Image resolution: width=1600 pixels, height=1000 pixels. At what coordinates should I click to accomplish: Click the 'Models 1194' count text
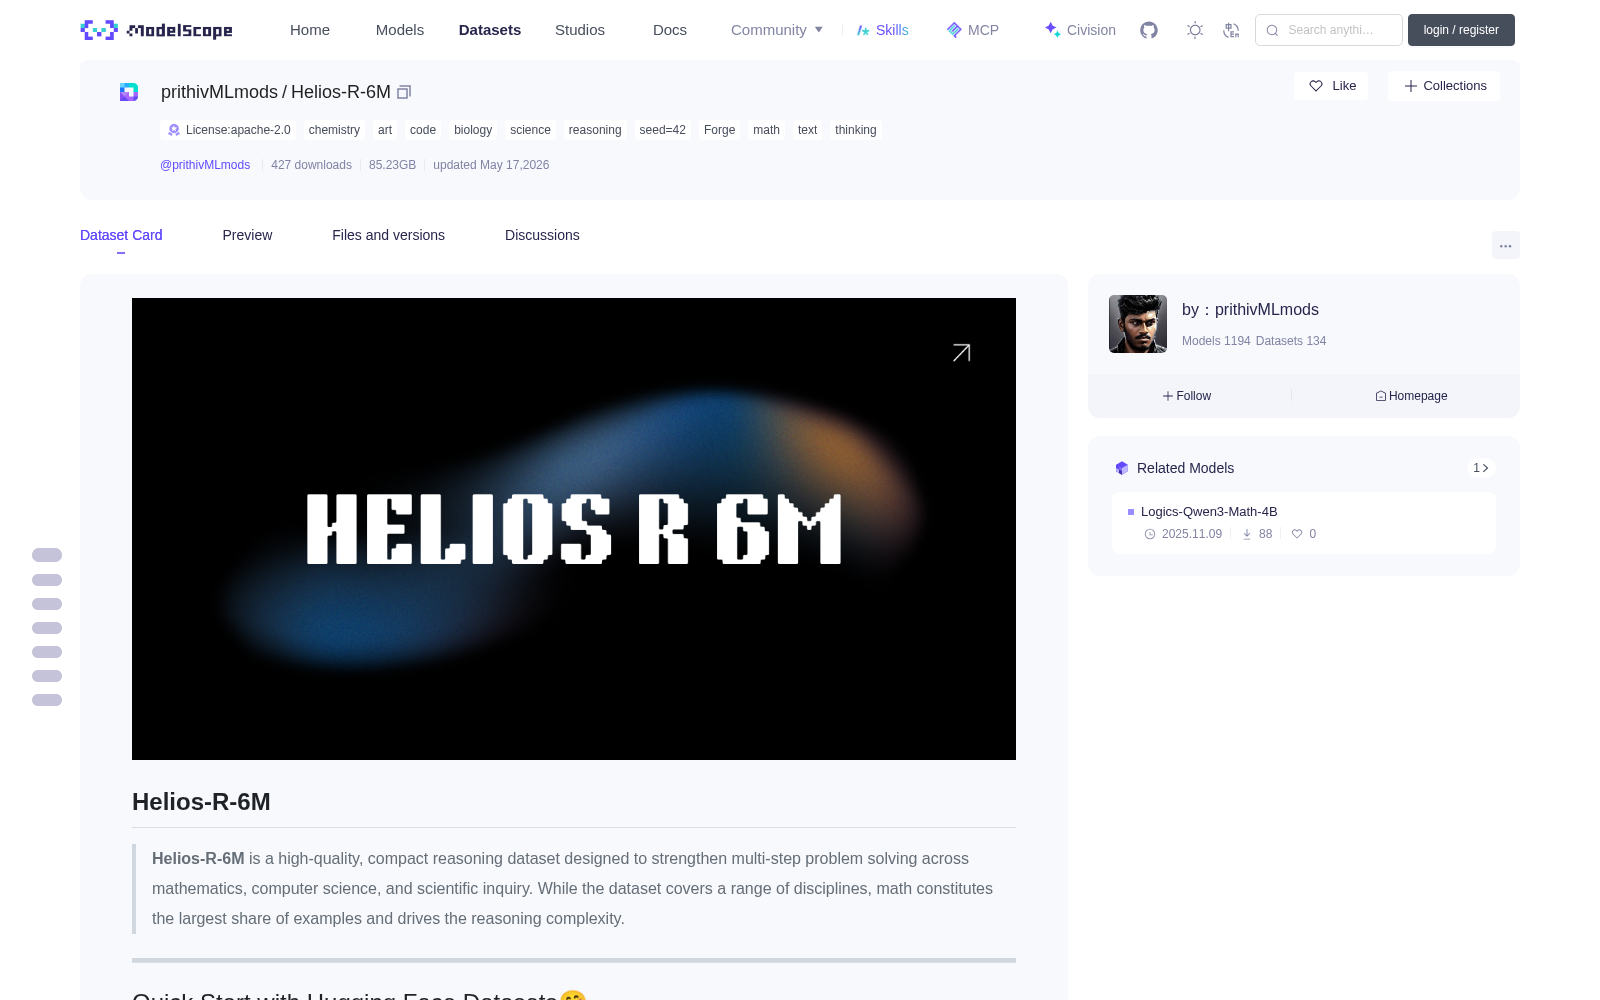click(1216, 341)
